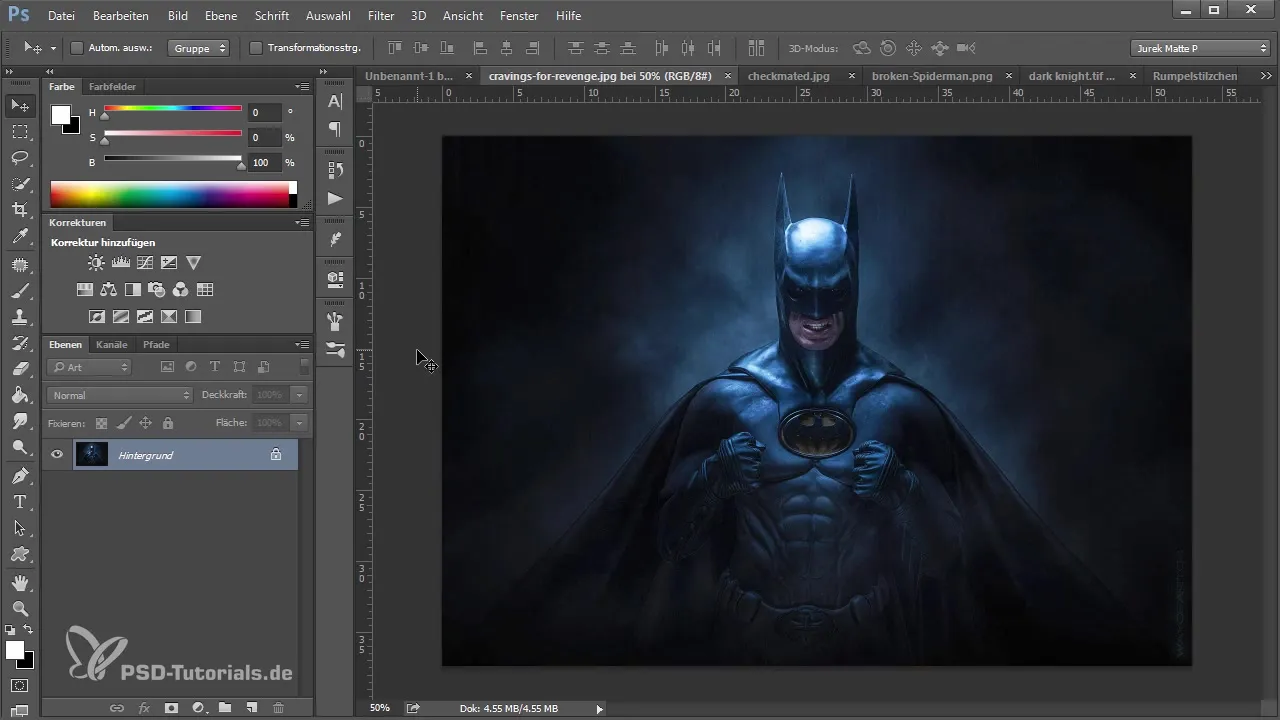Open the collapsed Paragraph panel
The image size is (1280, 720).
click(x=335, y=129)
